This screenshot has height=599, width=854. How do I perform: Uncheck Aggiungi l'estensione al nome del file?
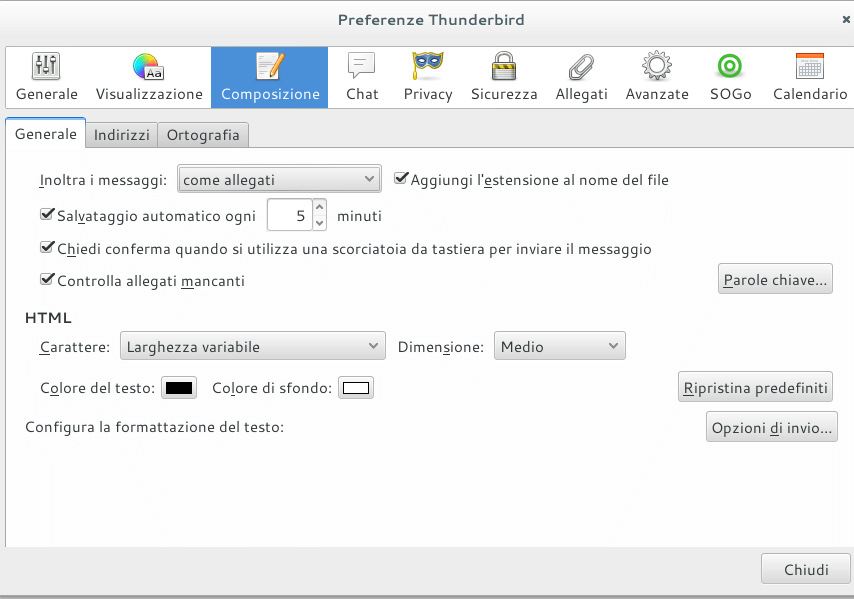tap(402, 179)
